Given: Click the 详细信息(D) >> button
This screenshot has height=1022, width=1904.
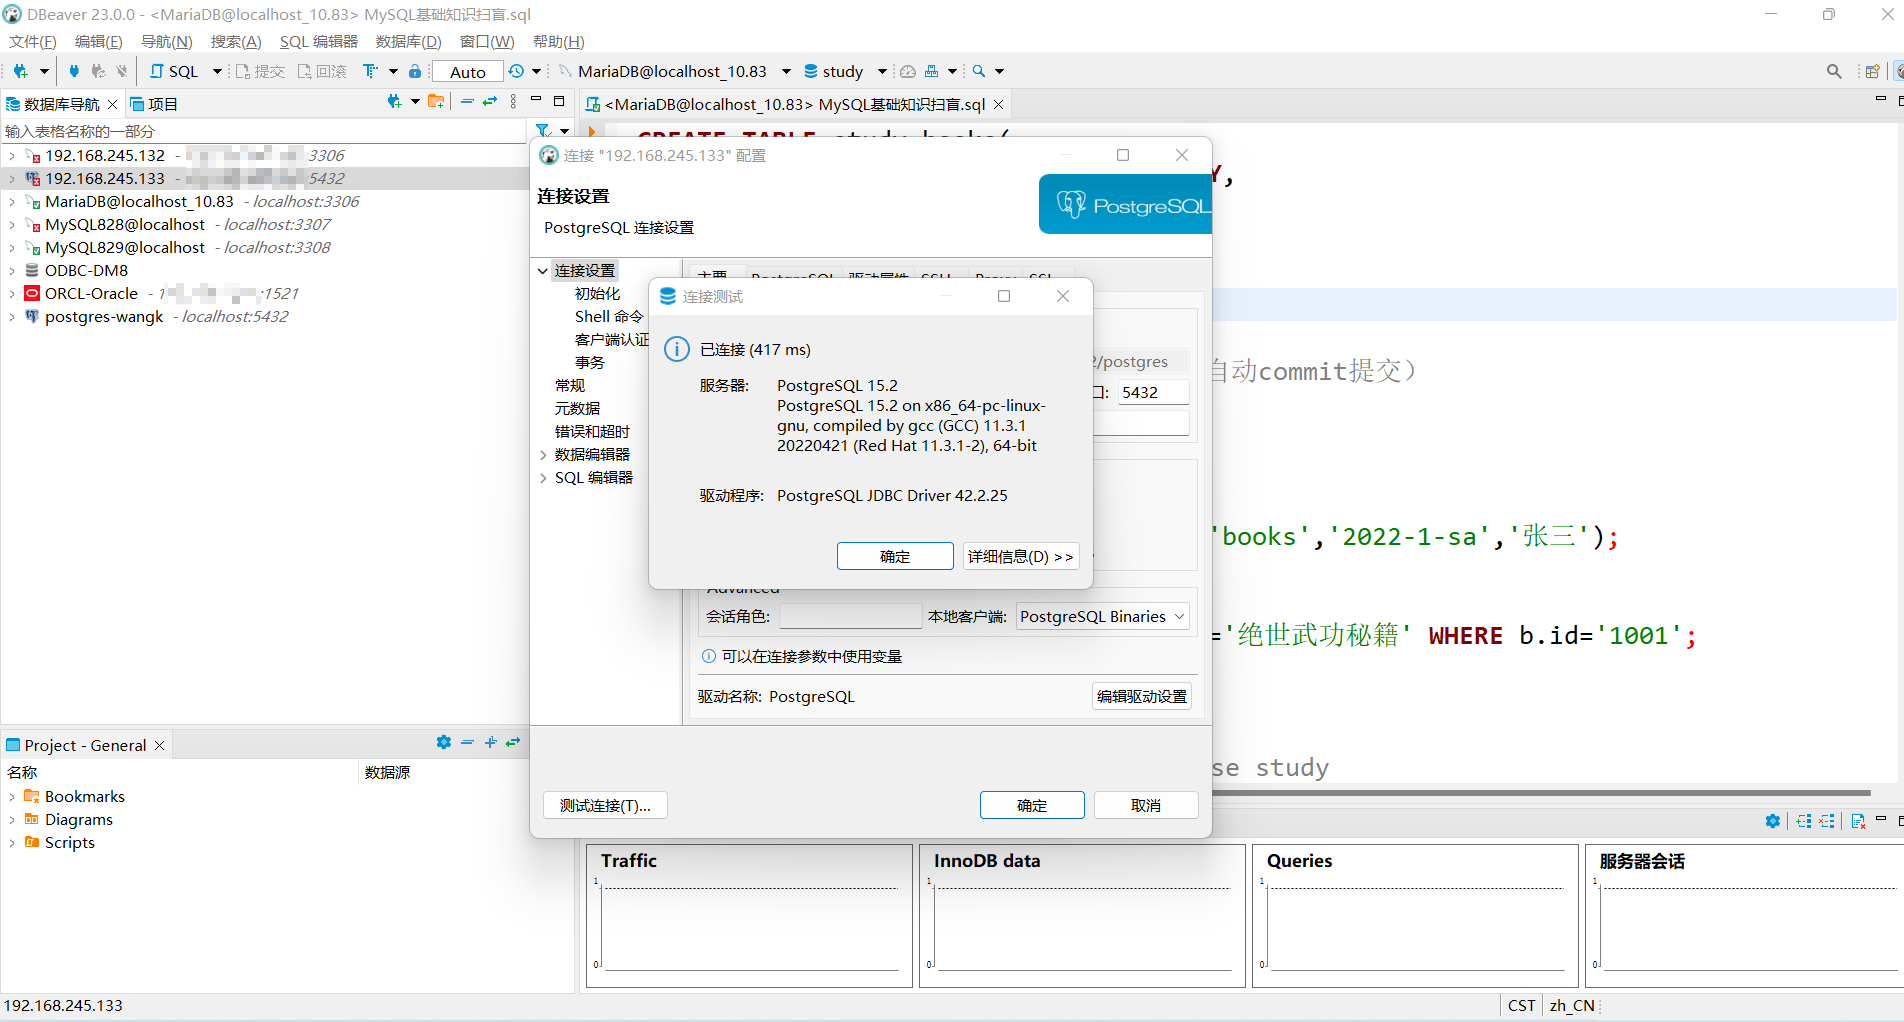Looking at the screenshot, I should click(x=1020, y=556).
